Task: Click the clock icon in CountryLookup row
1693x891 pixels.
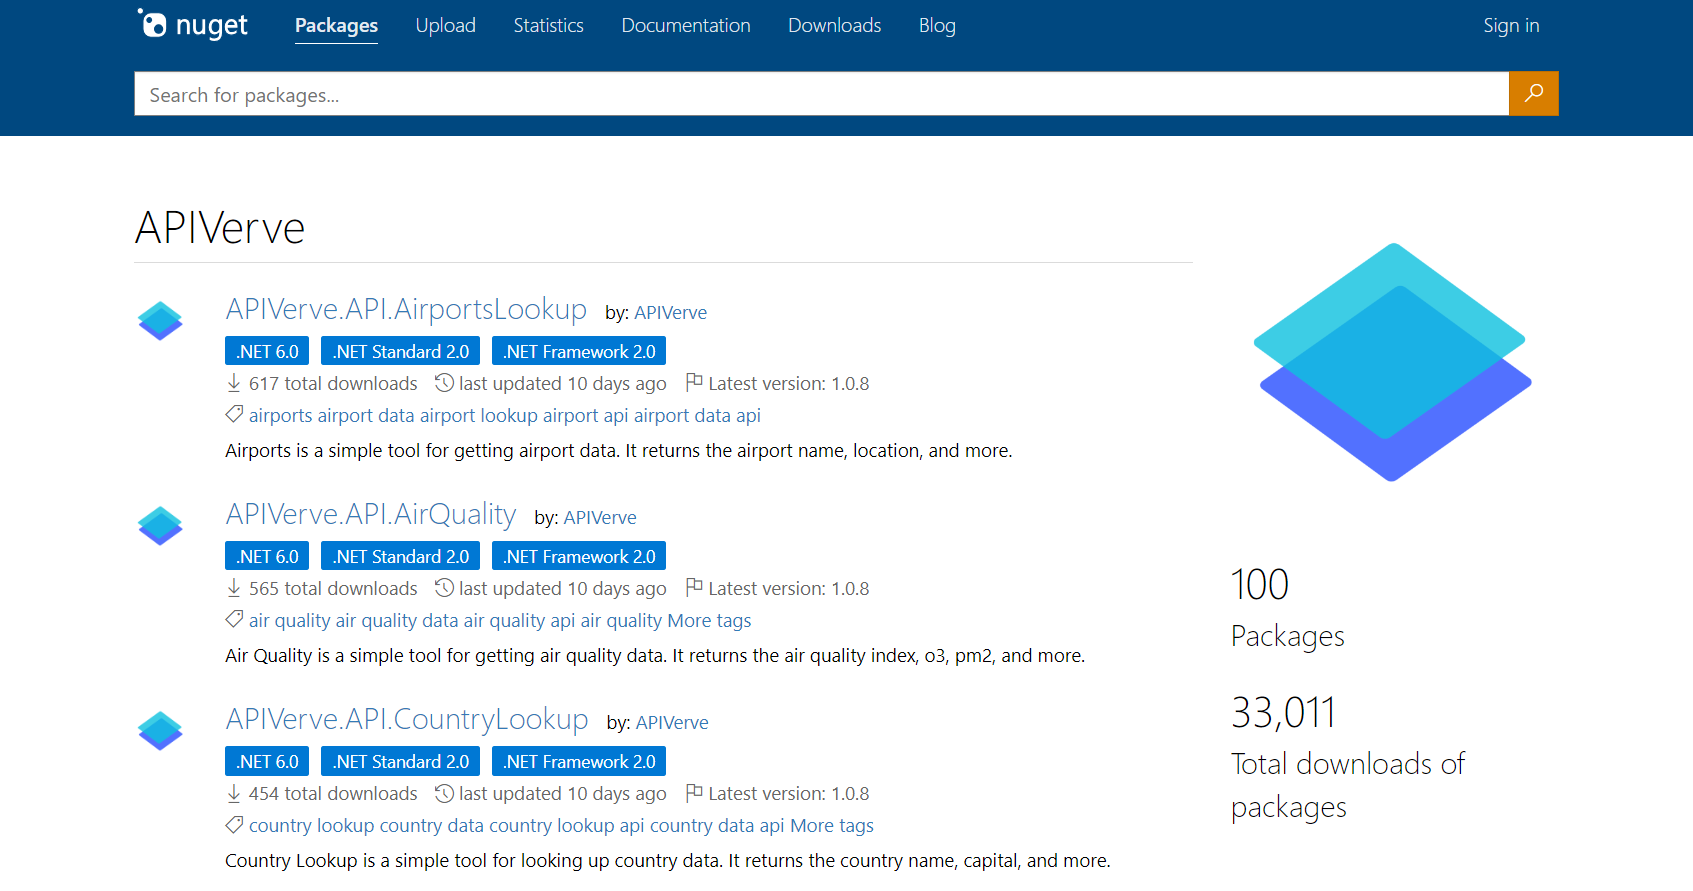Action: pyautogui.click(x=444, y=793)
